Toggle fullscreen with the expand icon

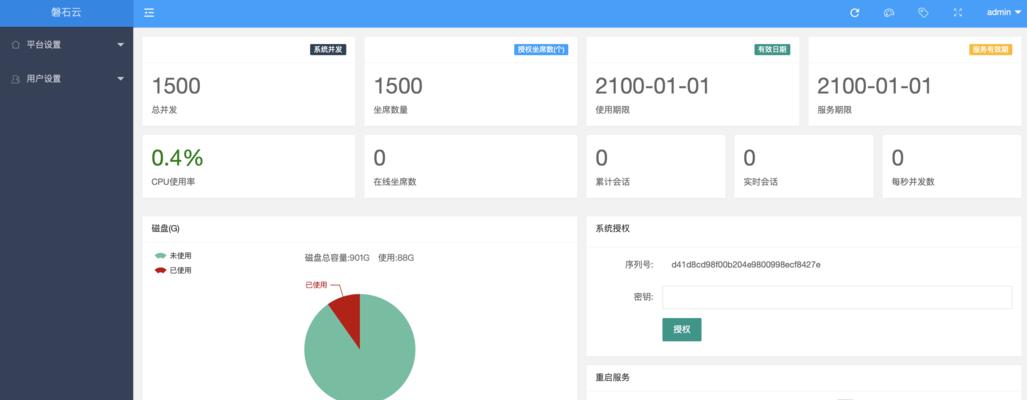tap(958, 12)
